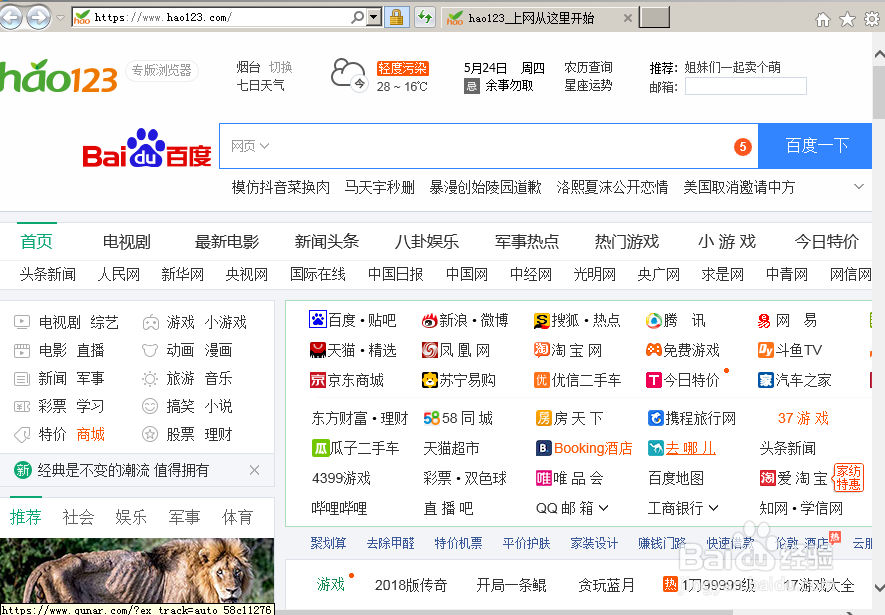Click the 模仿抖音菜换肉 hot search
Viewport: 885px width, 615px height.
pos(281,187)
